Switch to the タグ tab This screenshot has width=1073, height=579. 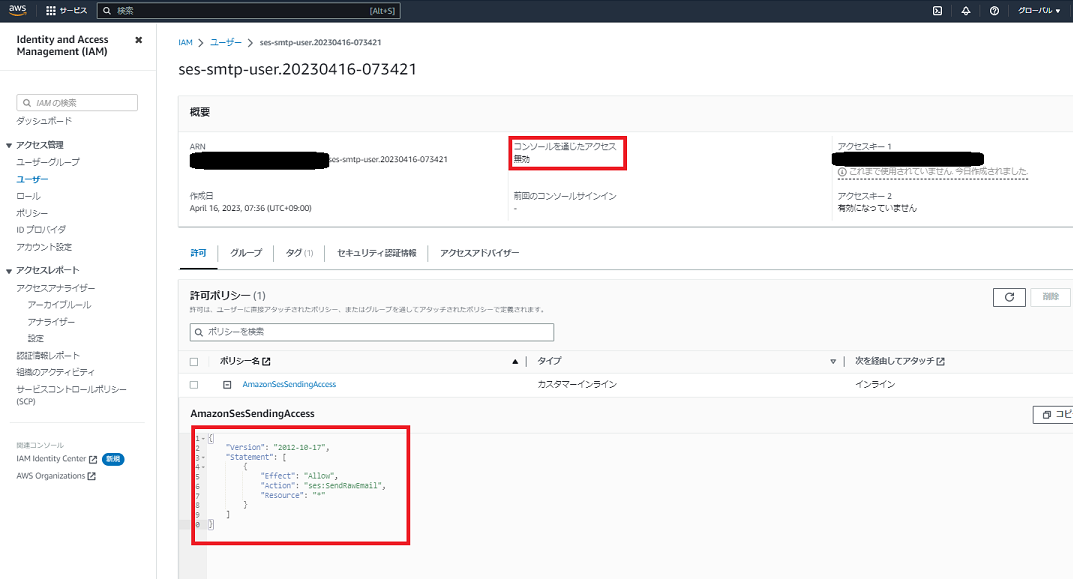[x=299, y=253]
